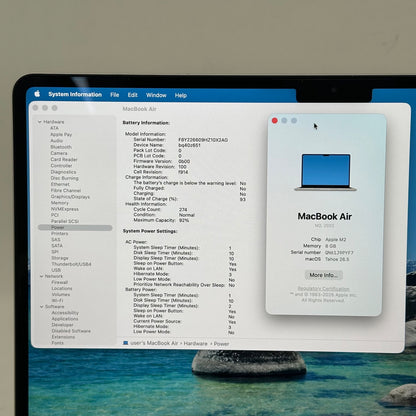Select Fonts under Software
This screenshot has width=416, height=416.
(x=58, y=343)
